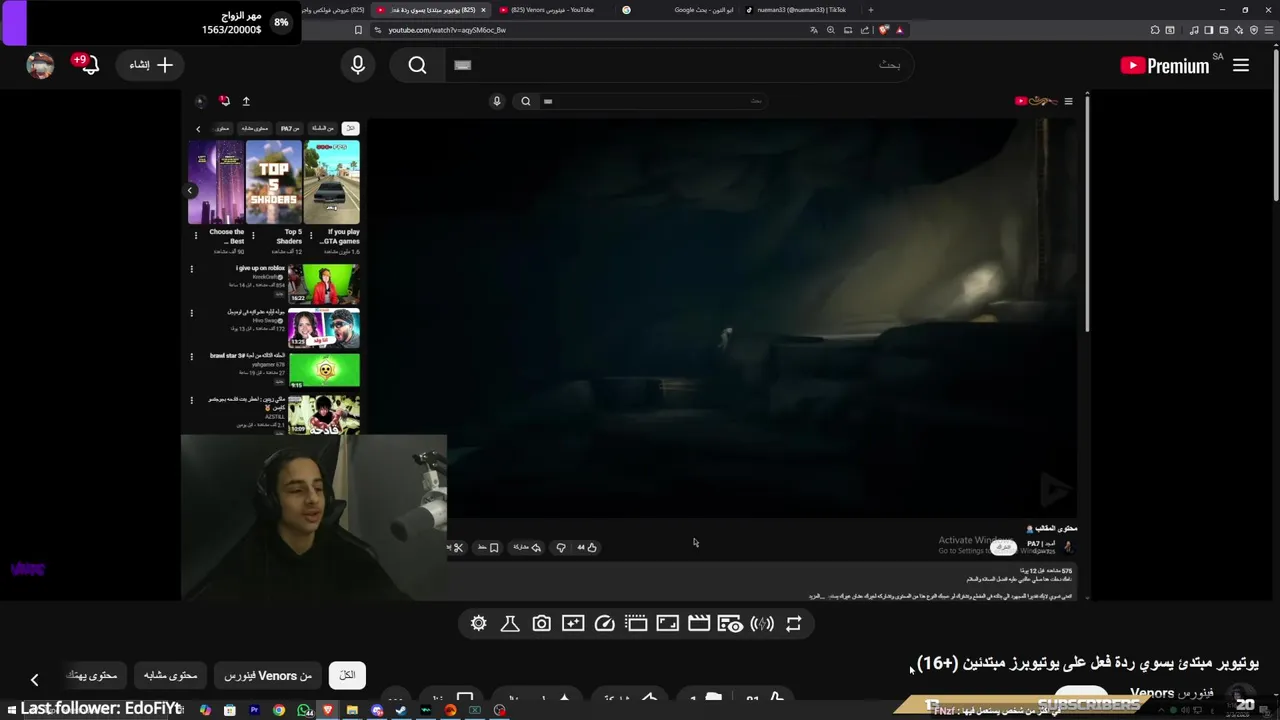Click the YouTube voice search microphone

click(358, 65)
